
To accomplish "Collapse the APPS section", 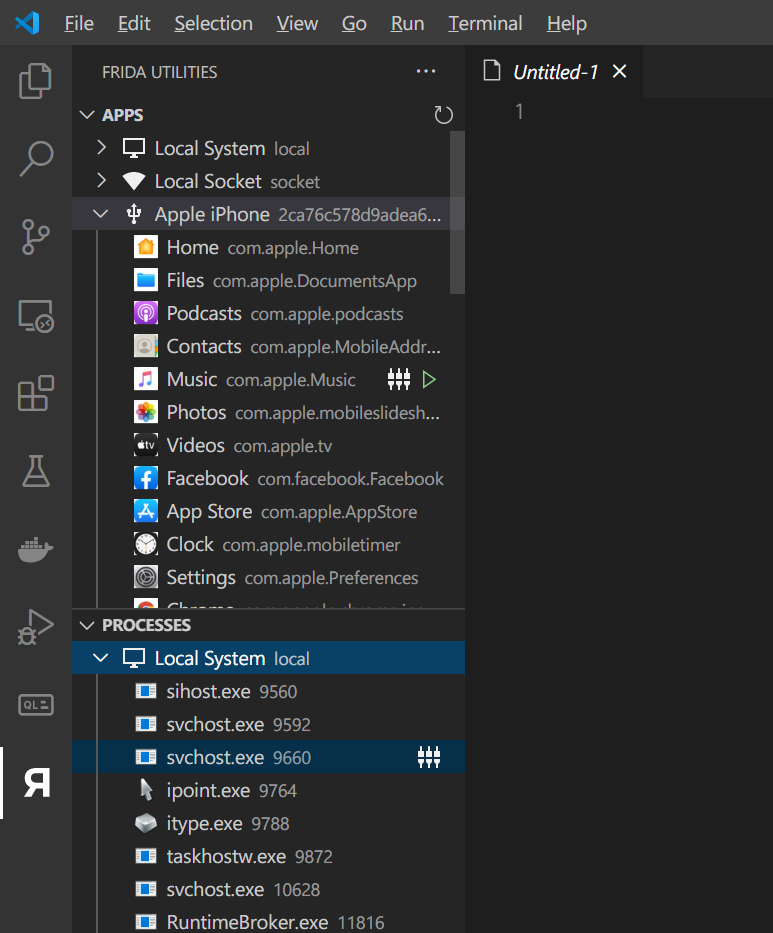I will [x=87, y=115].
